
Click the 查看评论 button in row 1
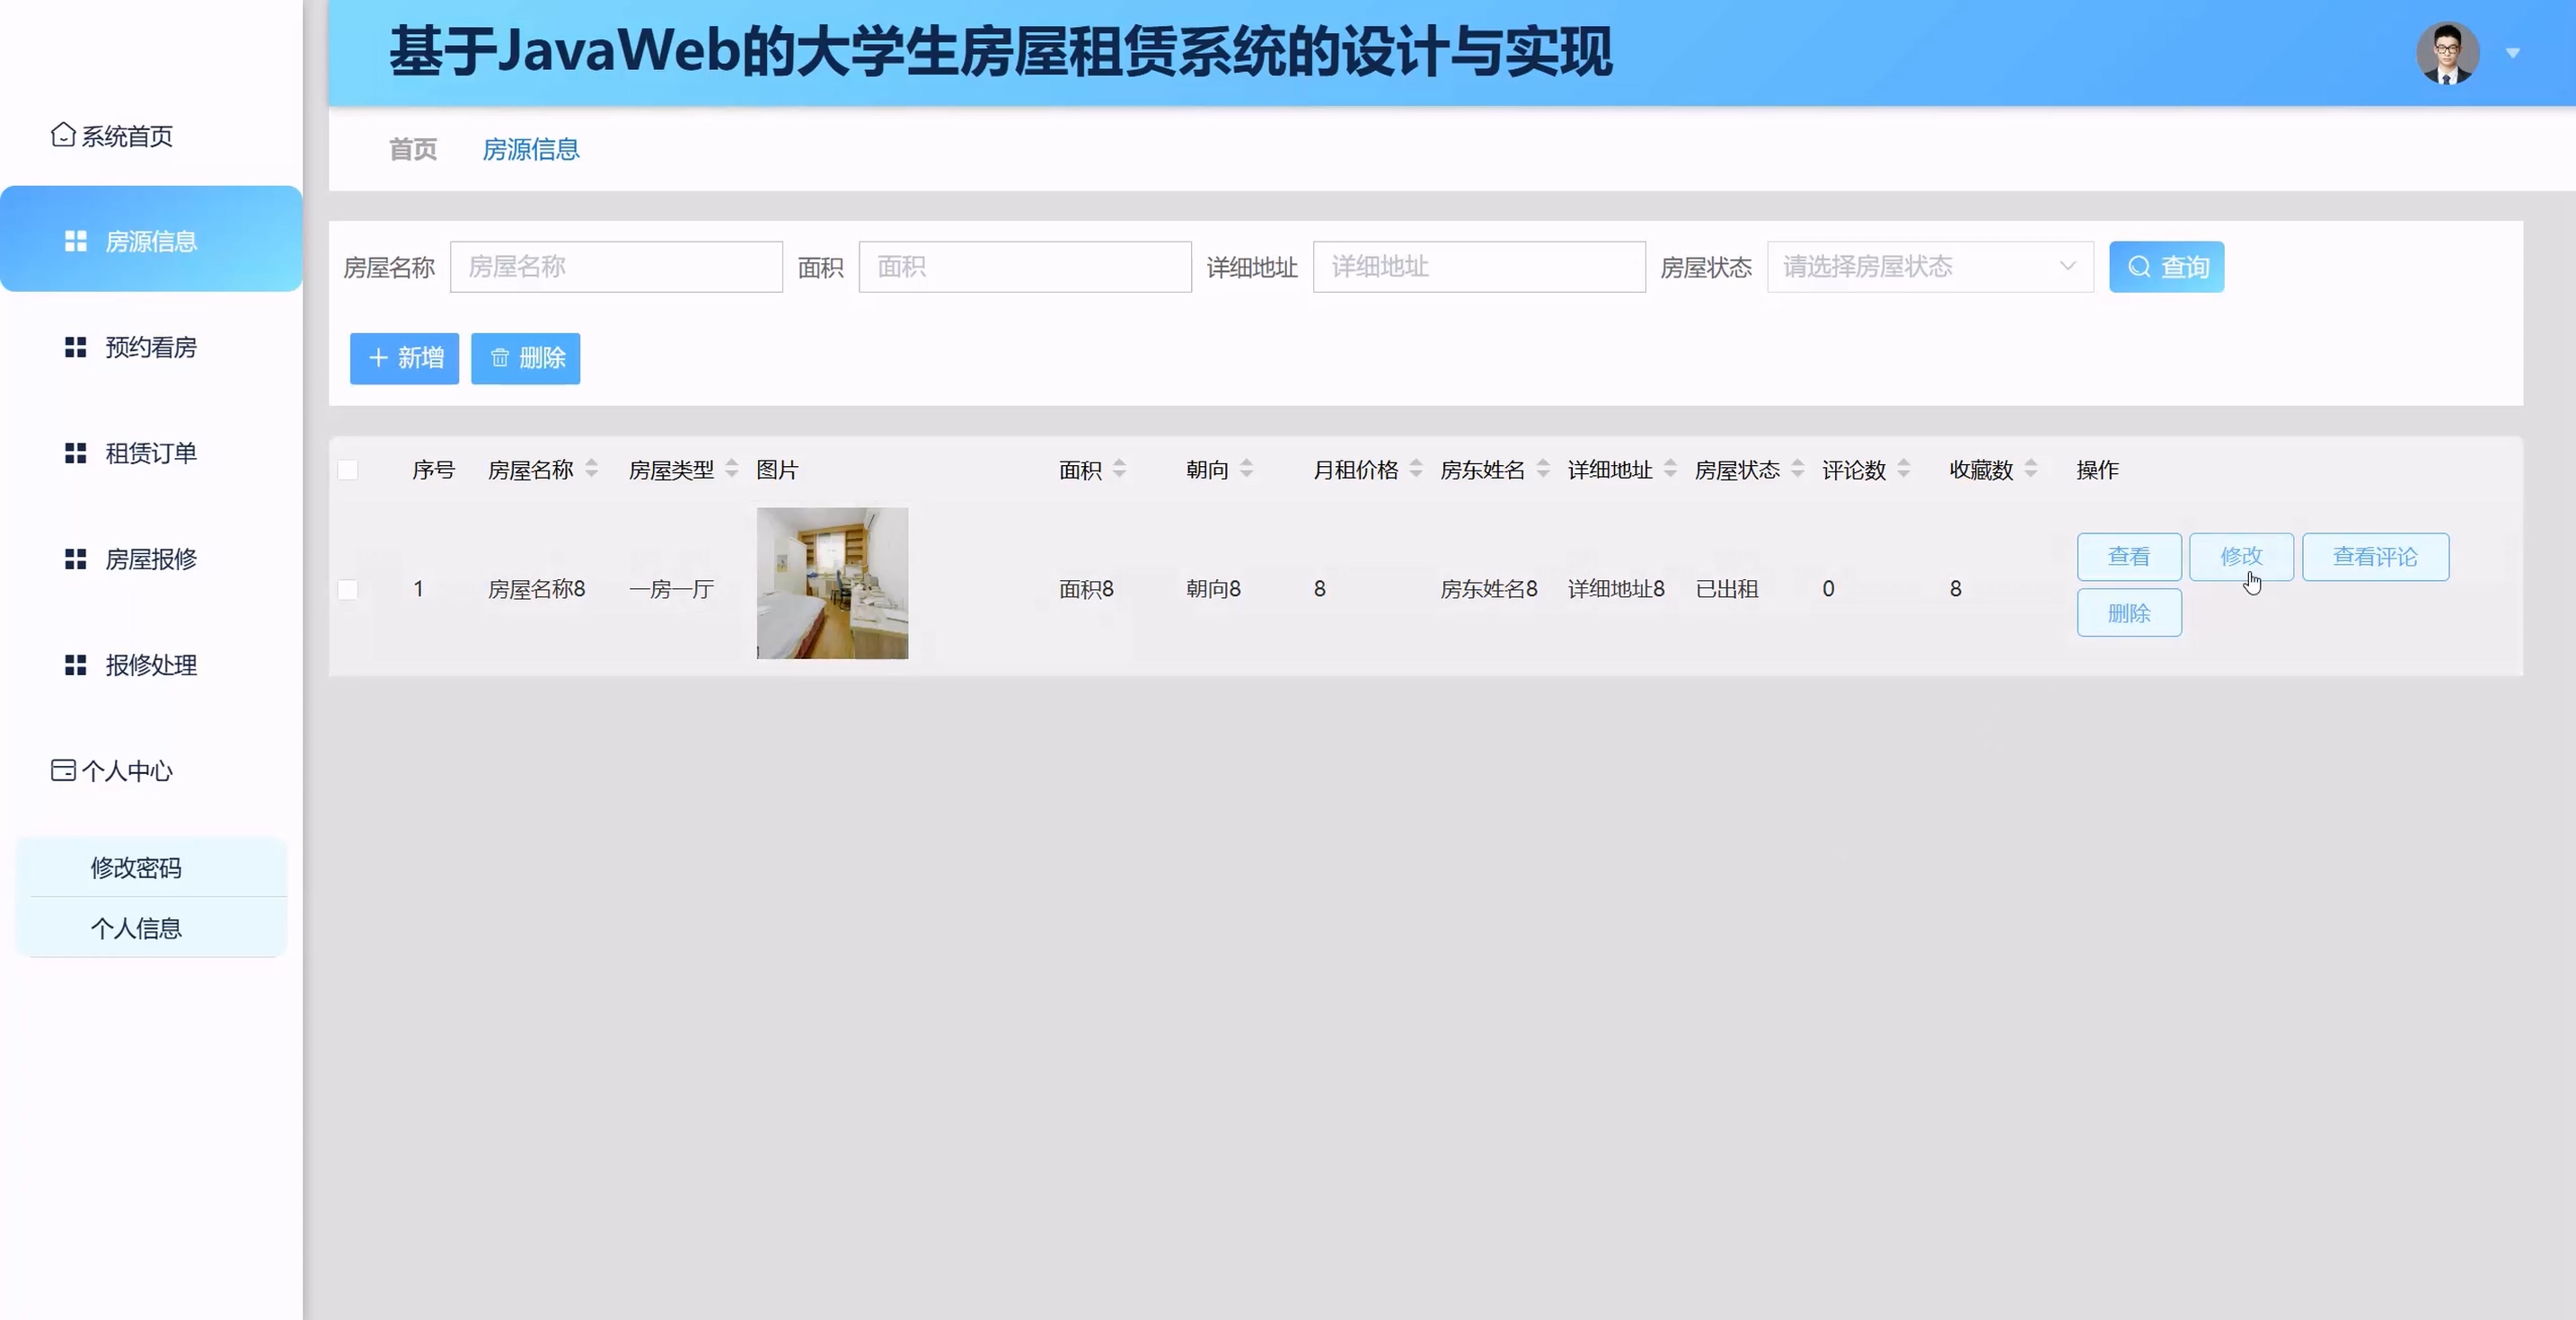pos(2374,557)
